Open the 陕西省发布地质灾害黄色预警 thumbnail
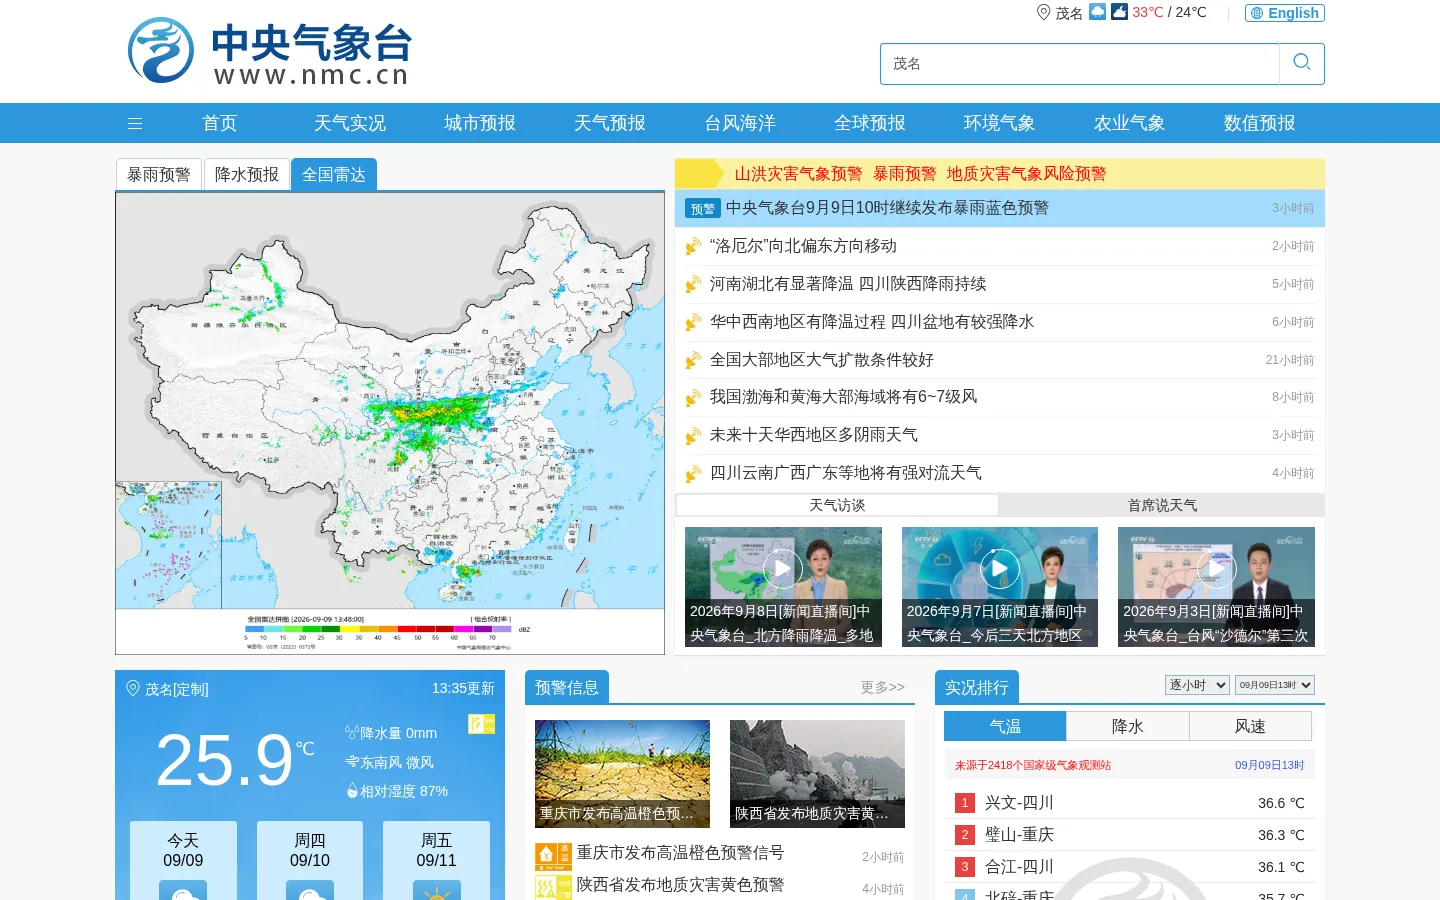This screenshot has height=900, width=1440. click(817, 774)
